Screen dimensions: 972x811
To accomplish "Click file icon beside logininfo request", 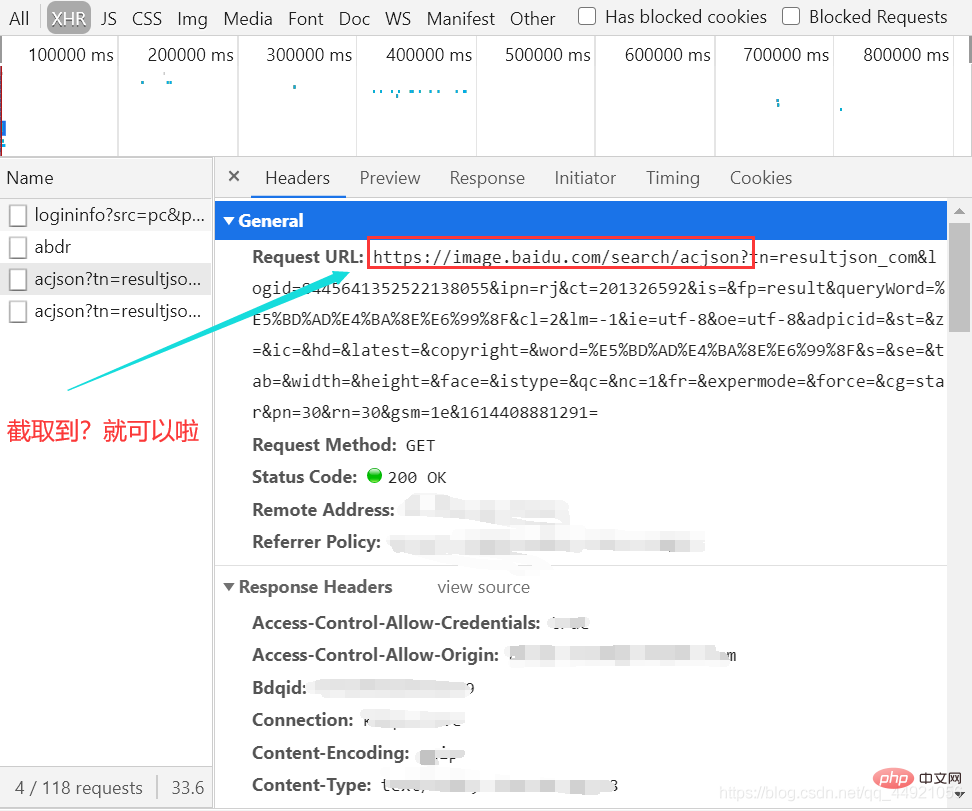I will click(x=18, y=215).
